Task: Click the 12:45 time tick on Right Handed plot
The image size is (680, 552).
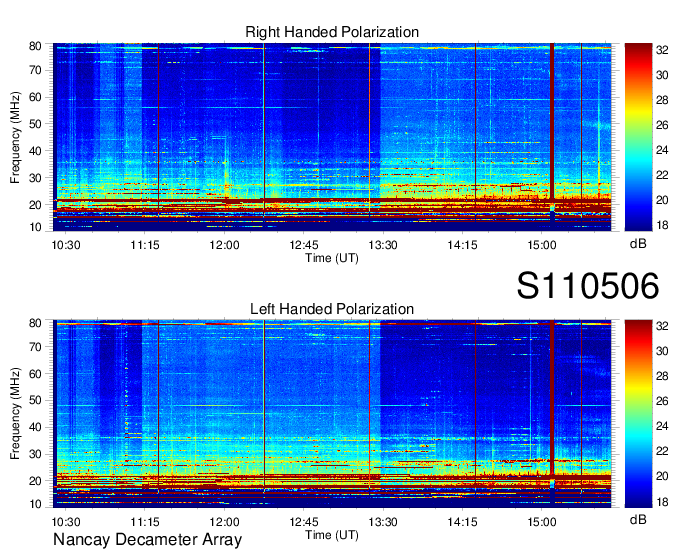Action: coord(304,245)
